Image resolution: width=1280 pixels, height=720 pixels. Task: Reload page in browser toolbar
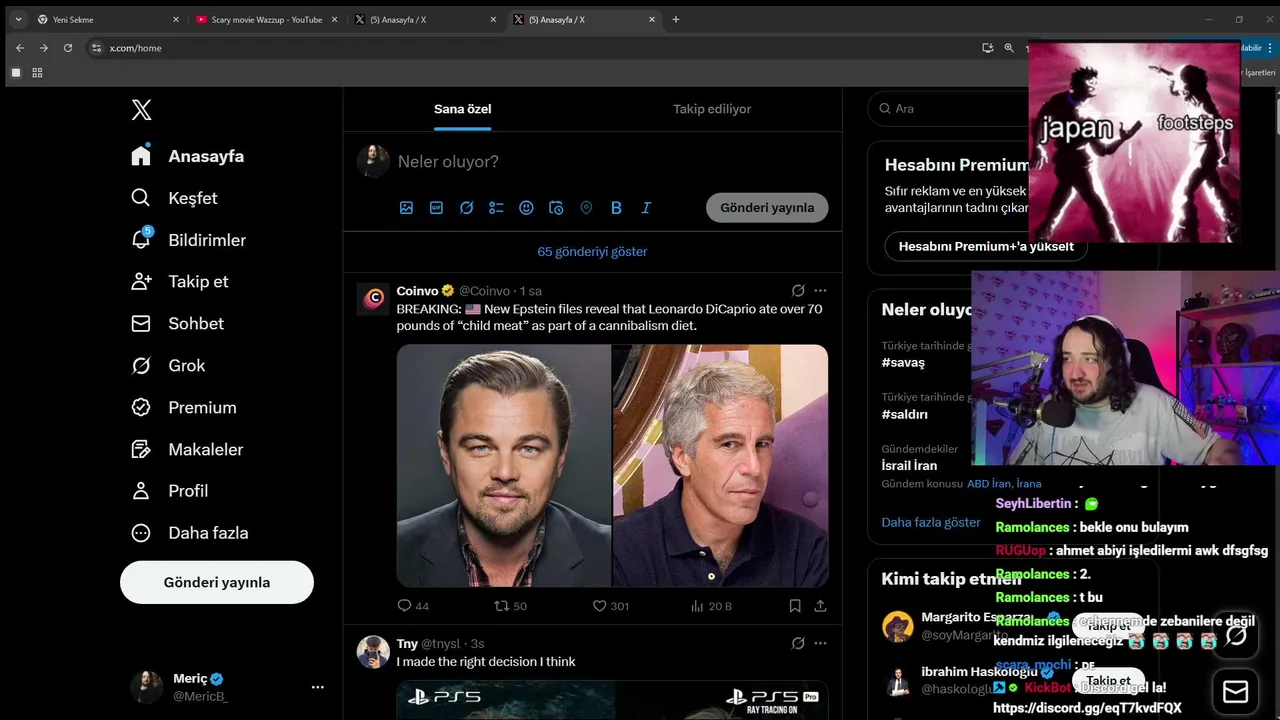68,48
